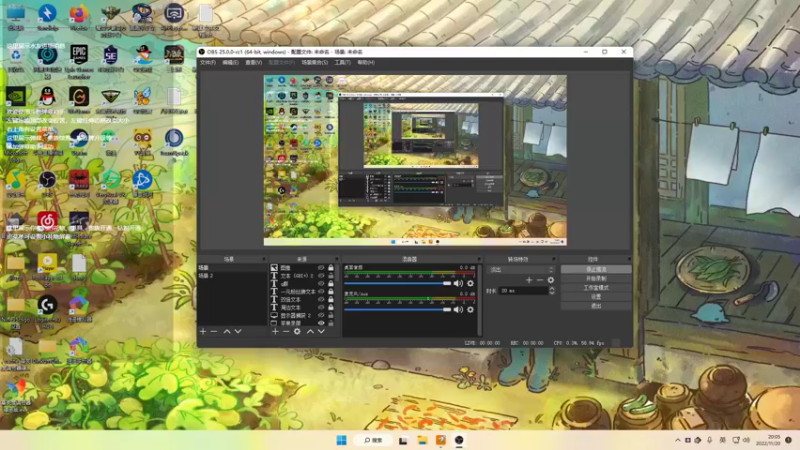Image resolution: width=800 pixels, height=450 pixels.
Task: Pop out the 场景 dock using its header icon
Action: pyautogui.click(x=264, y=259)
